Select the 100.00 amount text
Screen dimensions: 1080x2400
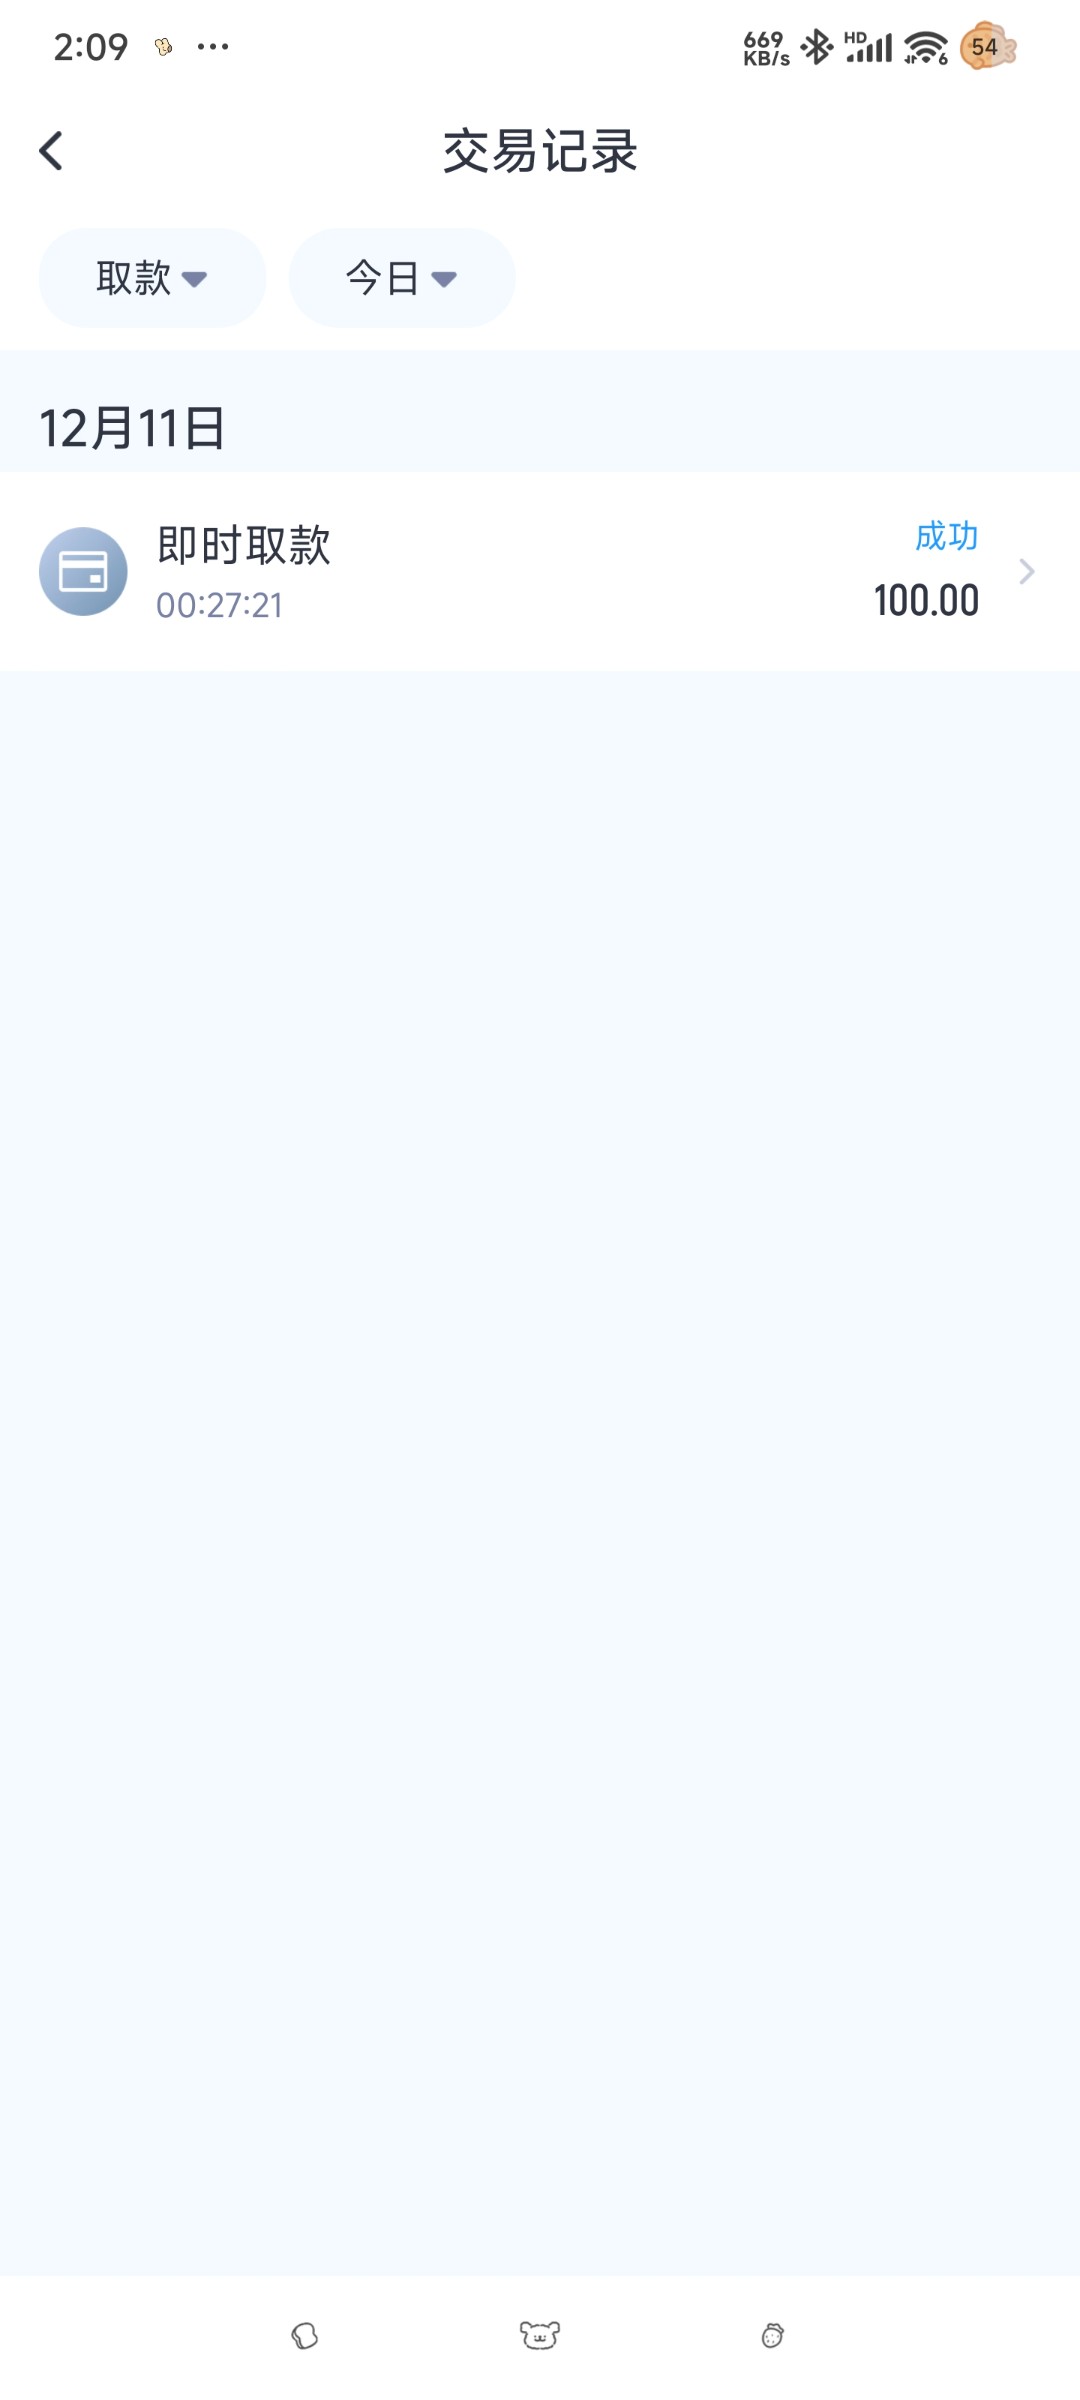[x=926, y=600]
